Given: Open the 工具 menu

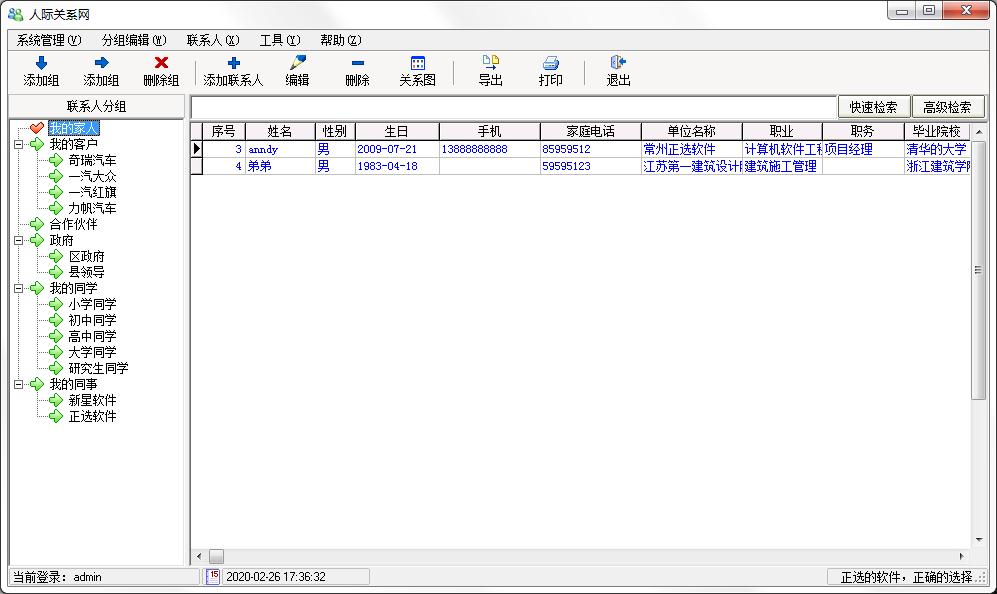Looking at the screenshot, I should pos(279,40).
